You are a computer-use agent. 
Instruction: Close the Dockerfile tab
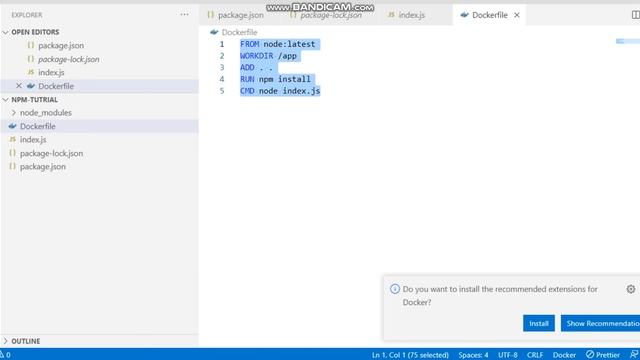pos(517,15)
